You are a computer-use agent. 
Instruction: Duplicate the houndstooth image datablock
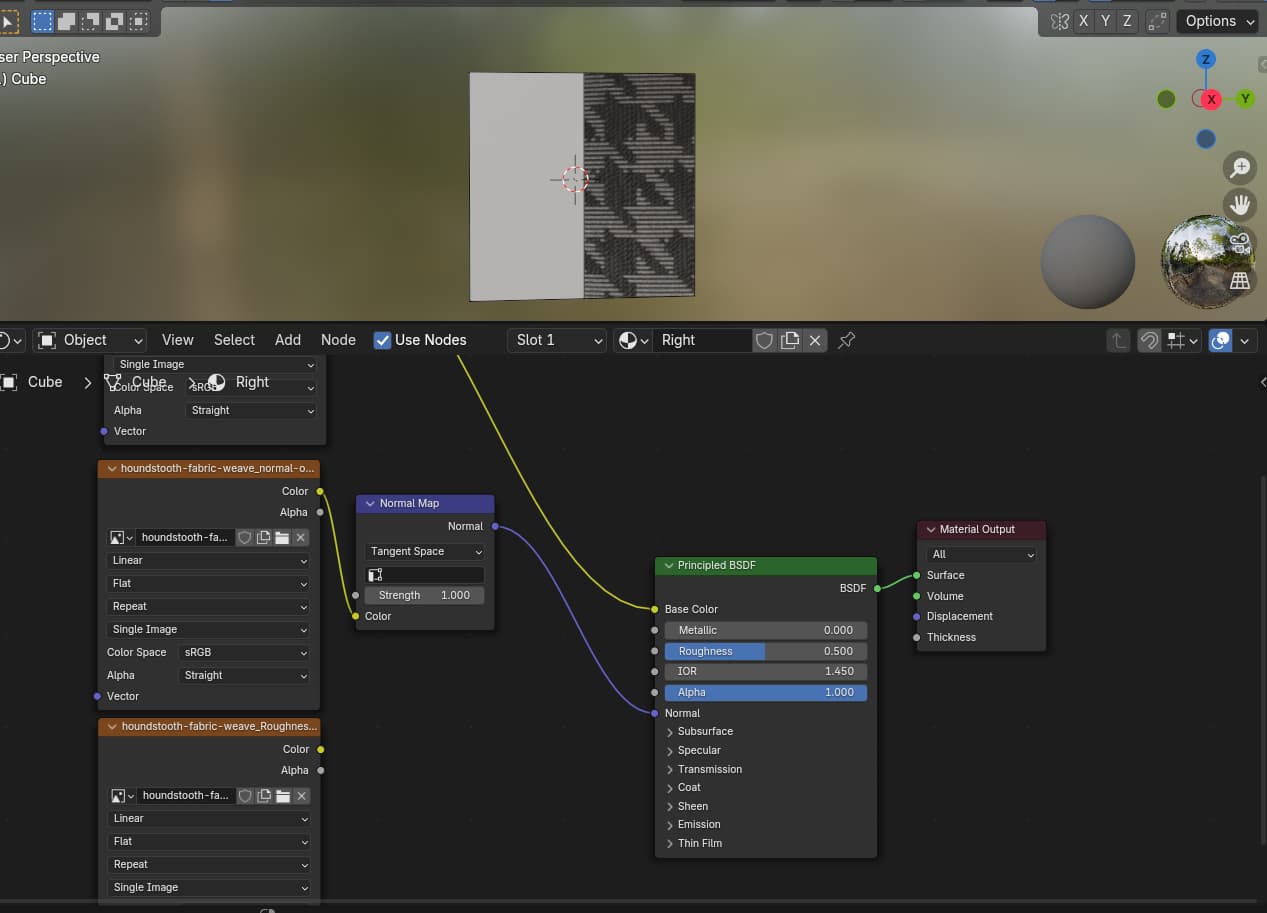263,537
